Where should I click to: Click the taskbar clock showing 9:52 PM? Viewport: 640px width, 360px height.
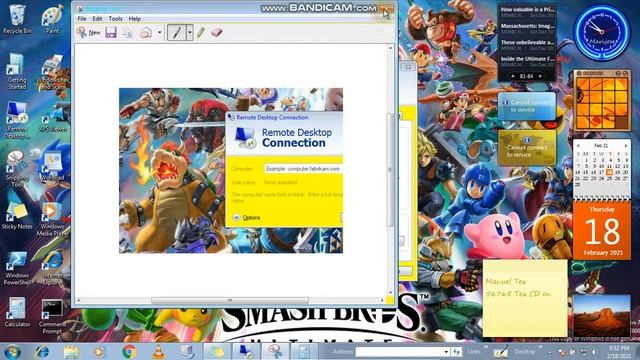pyautogui.click(x=619, y=352)
